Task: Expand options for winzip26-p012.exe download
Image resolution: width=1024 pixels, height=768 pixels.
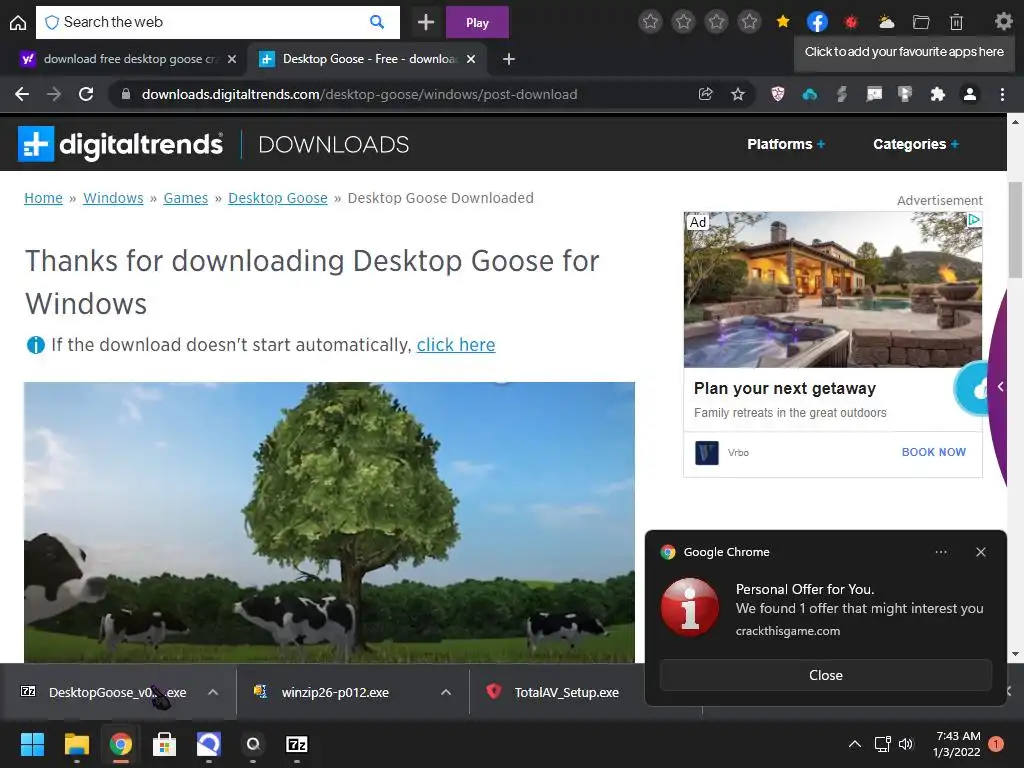Action: 446,692
